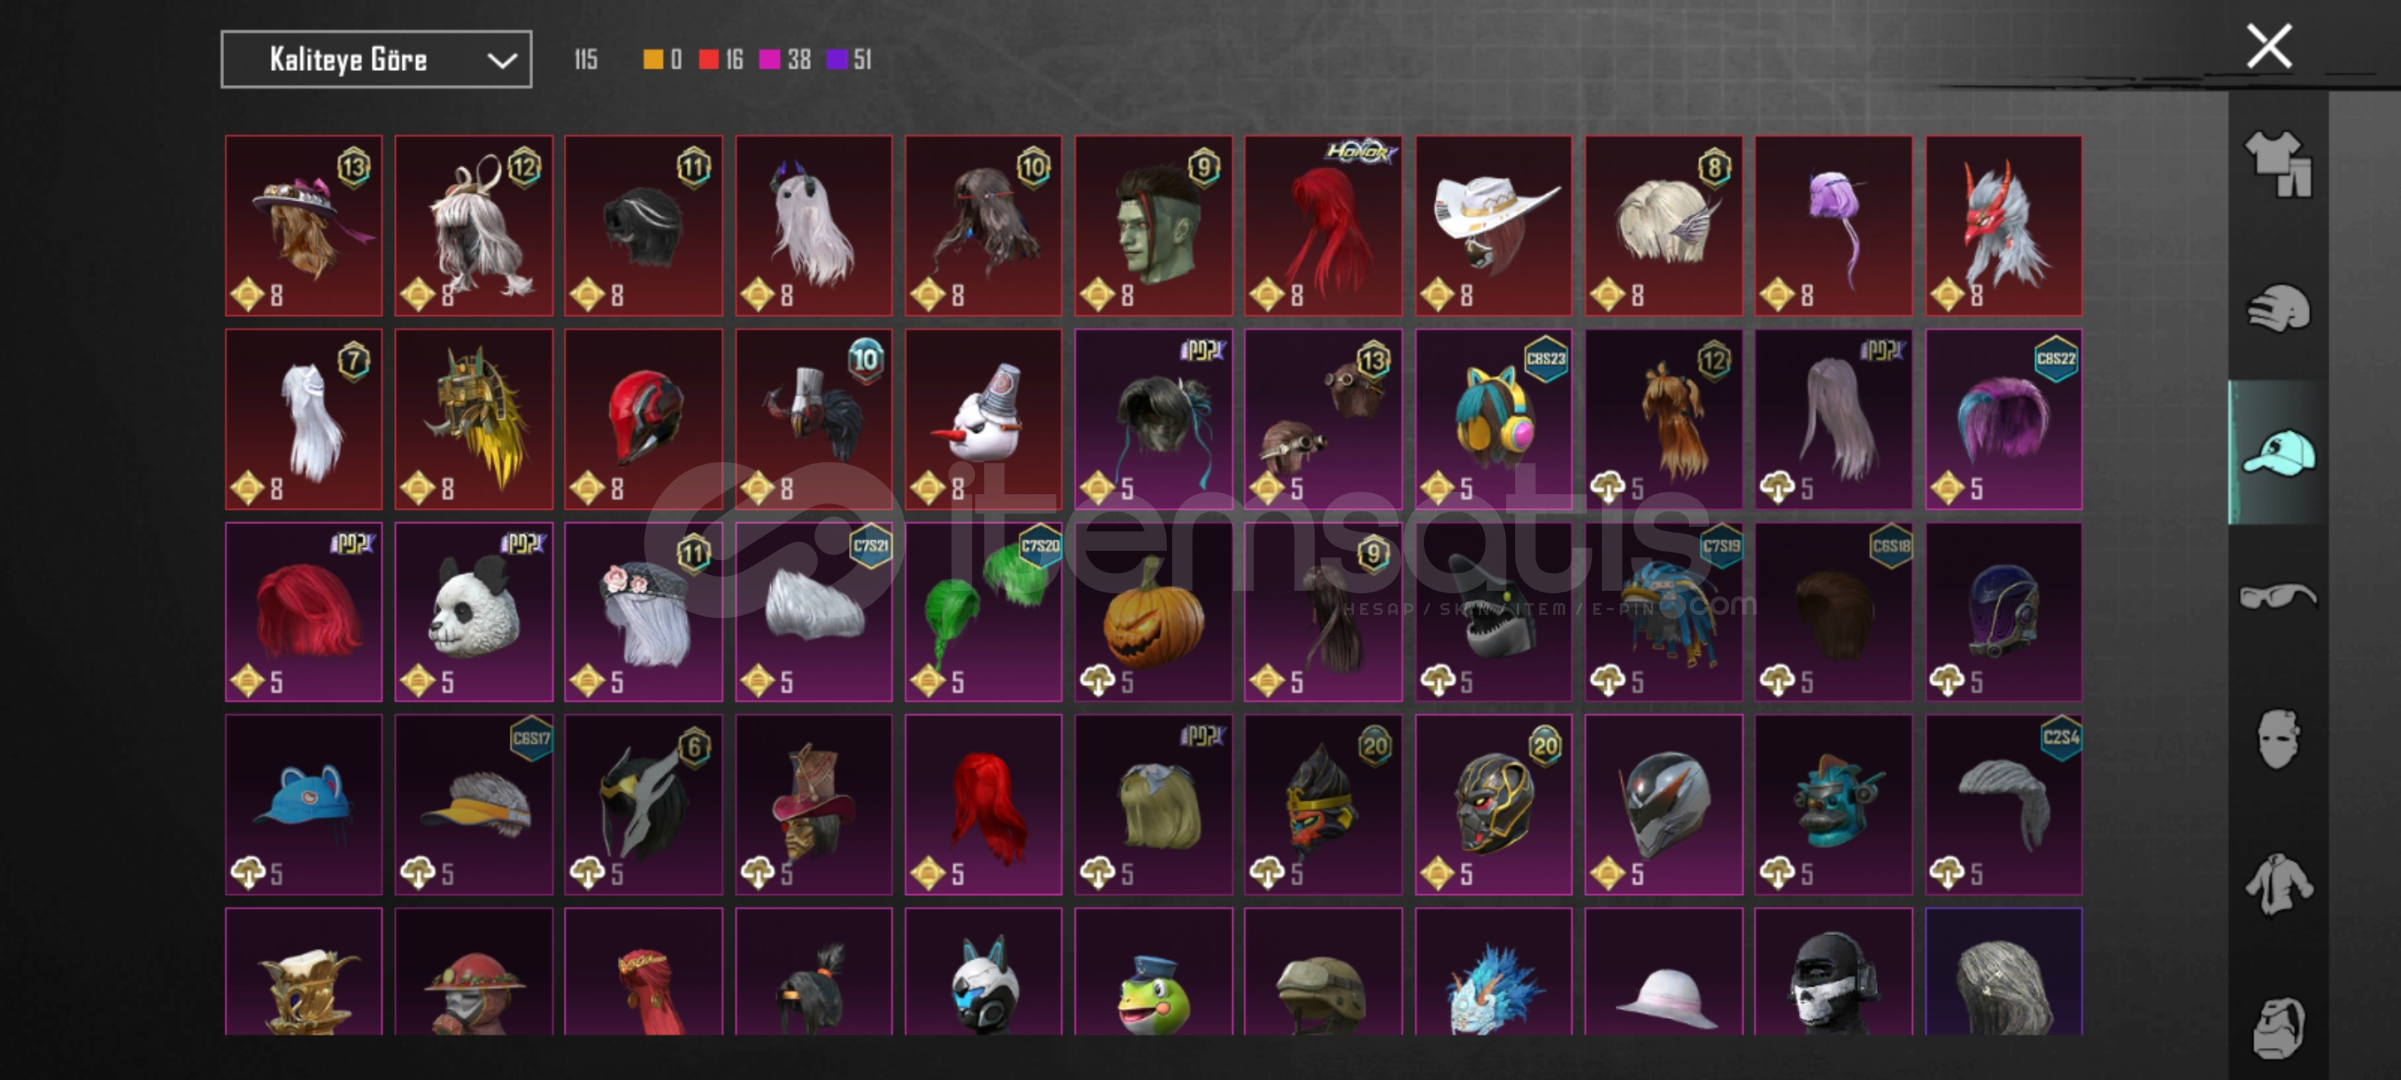The image size is (2401, 1080).
Task: Open the character face category icon
Action: (2278, 1027)
